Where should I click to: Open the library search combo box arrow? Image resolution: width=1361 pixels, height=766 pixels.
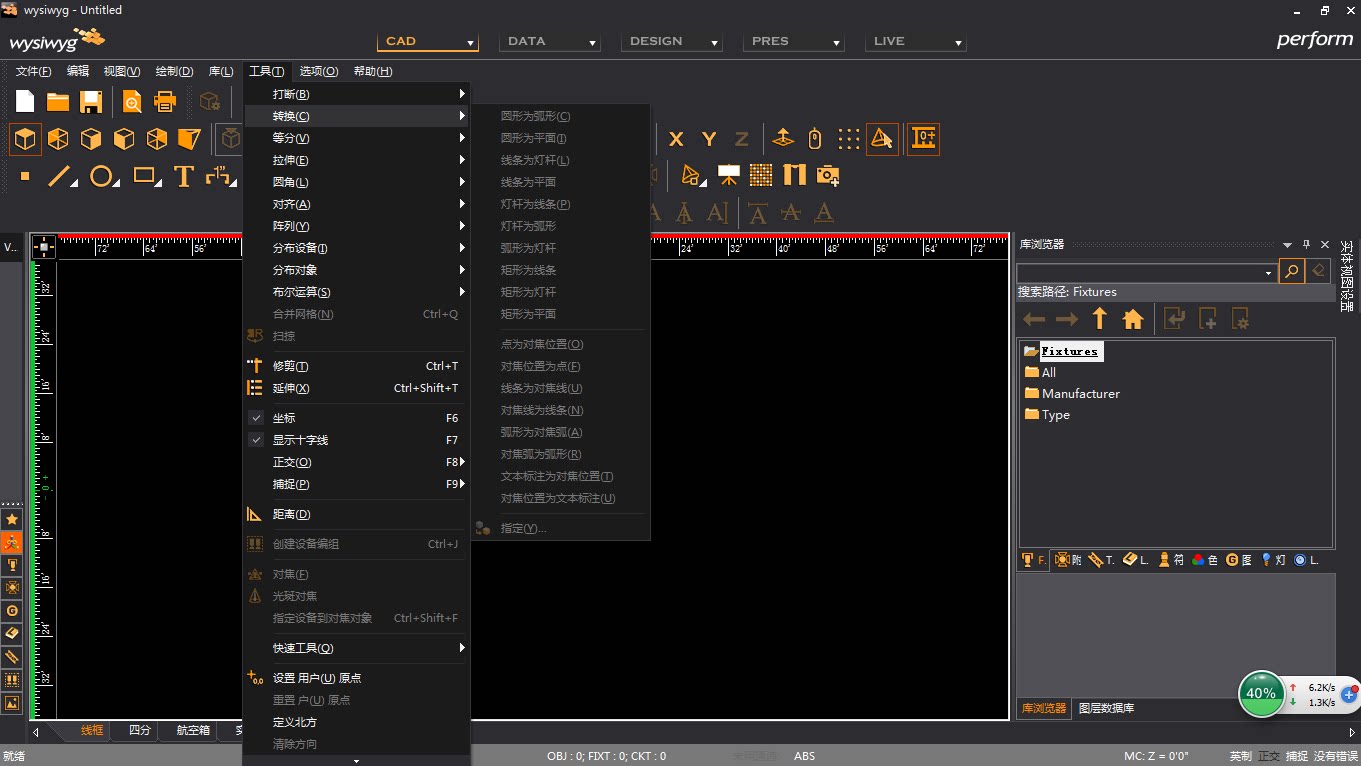(1268, 273)
